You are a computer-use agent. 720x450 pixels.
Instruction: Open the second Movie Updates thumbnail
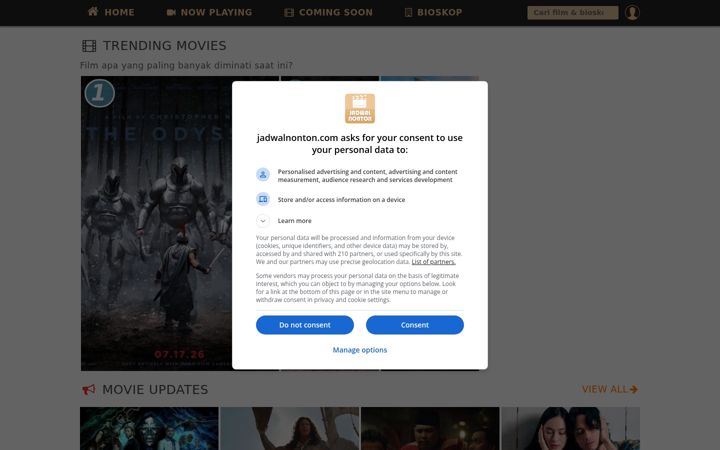[x=290, y=428]
